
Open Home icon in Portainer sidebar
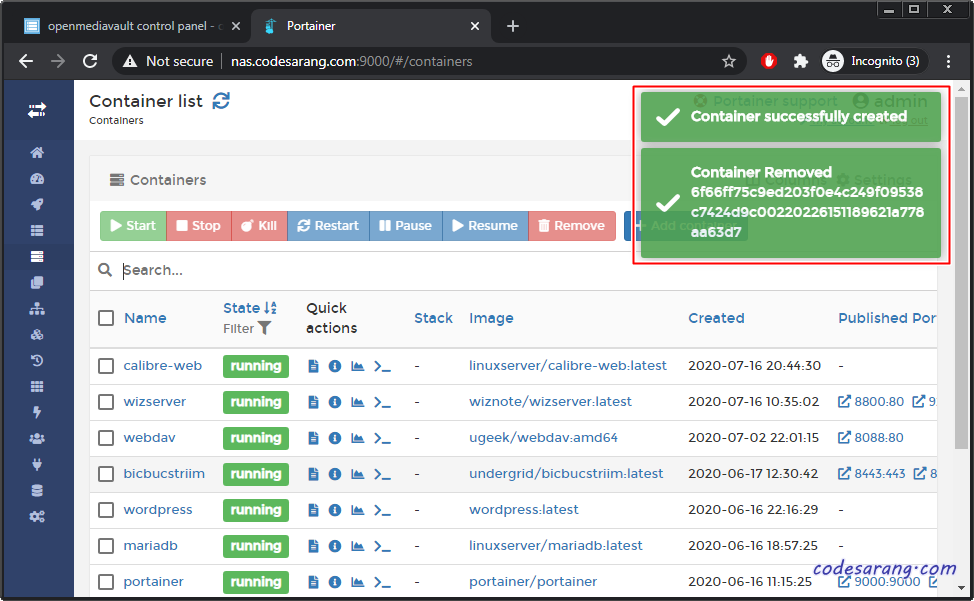point(37,153)
